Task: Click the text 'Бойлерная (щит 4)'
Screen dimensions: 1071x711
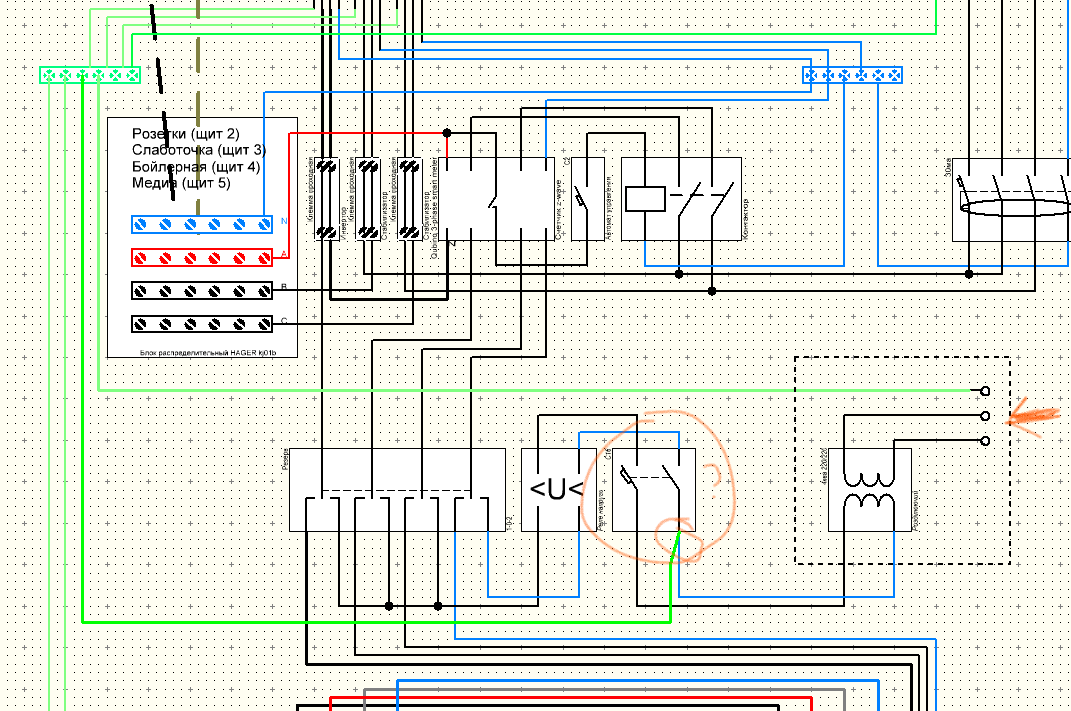Action: coord(196,167)
